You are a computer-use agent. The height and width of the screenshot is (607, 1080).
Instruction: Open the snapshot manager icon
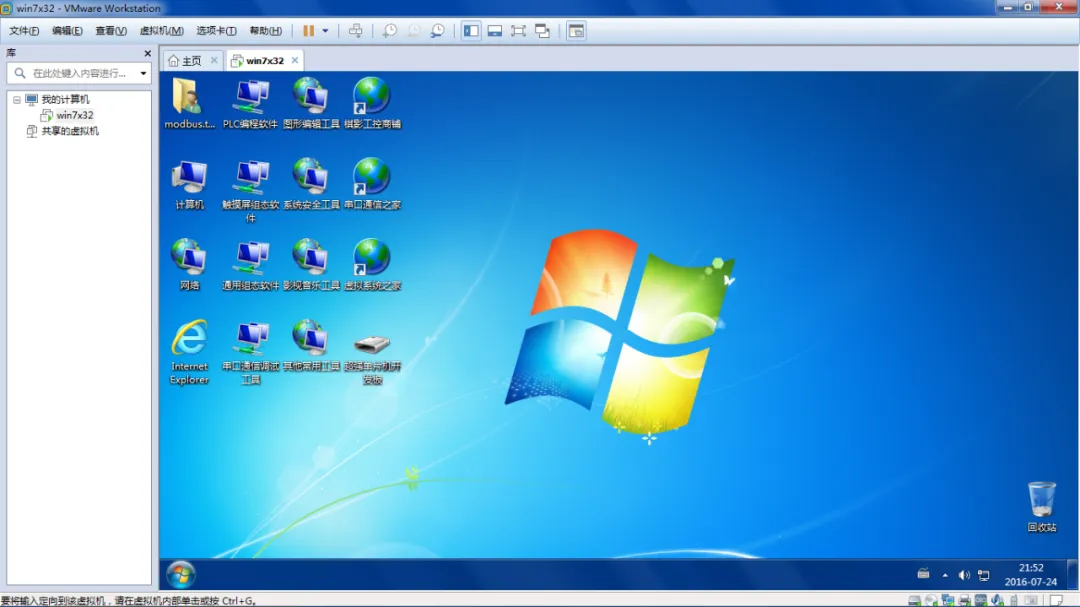[437, 31]
